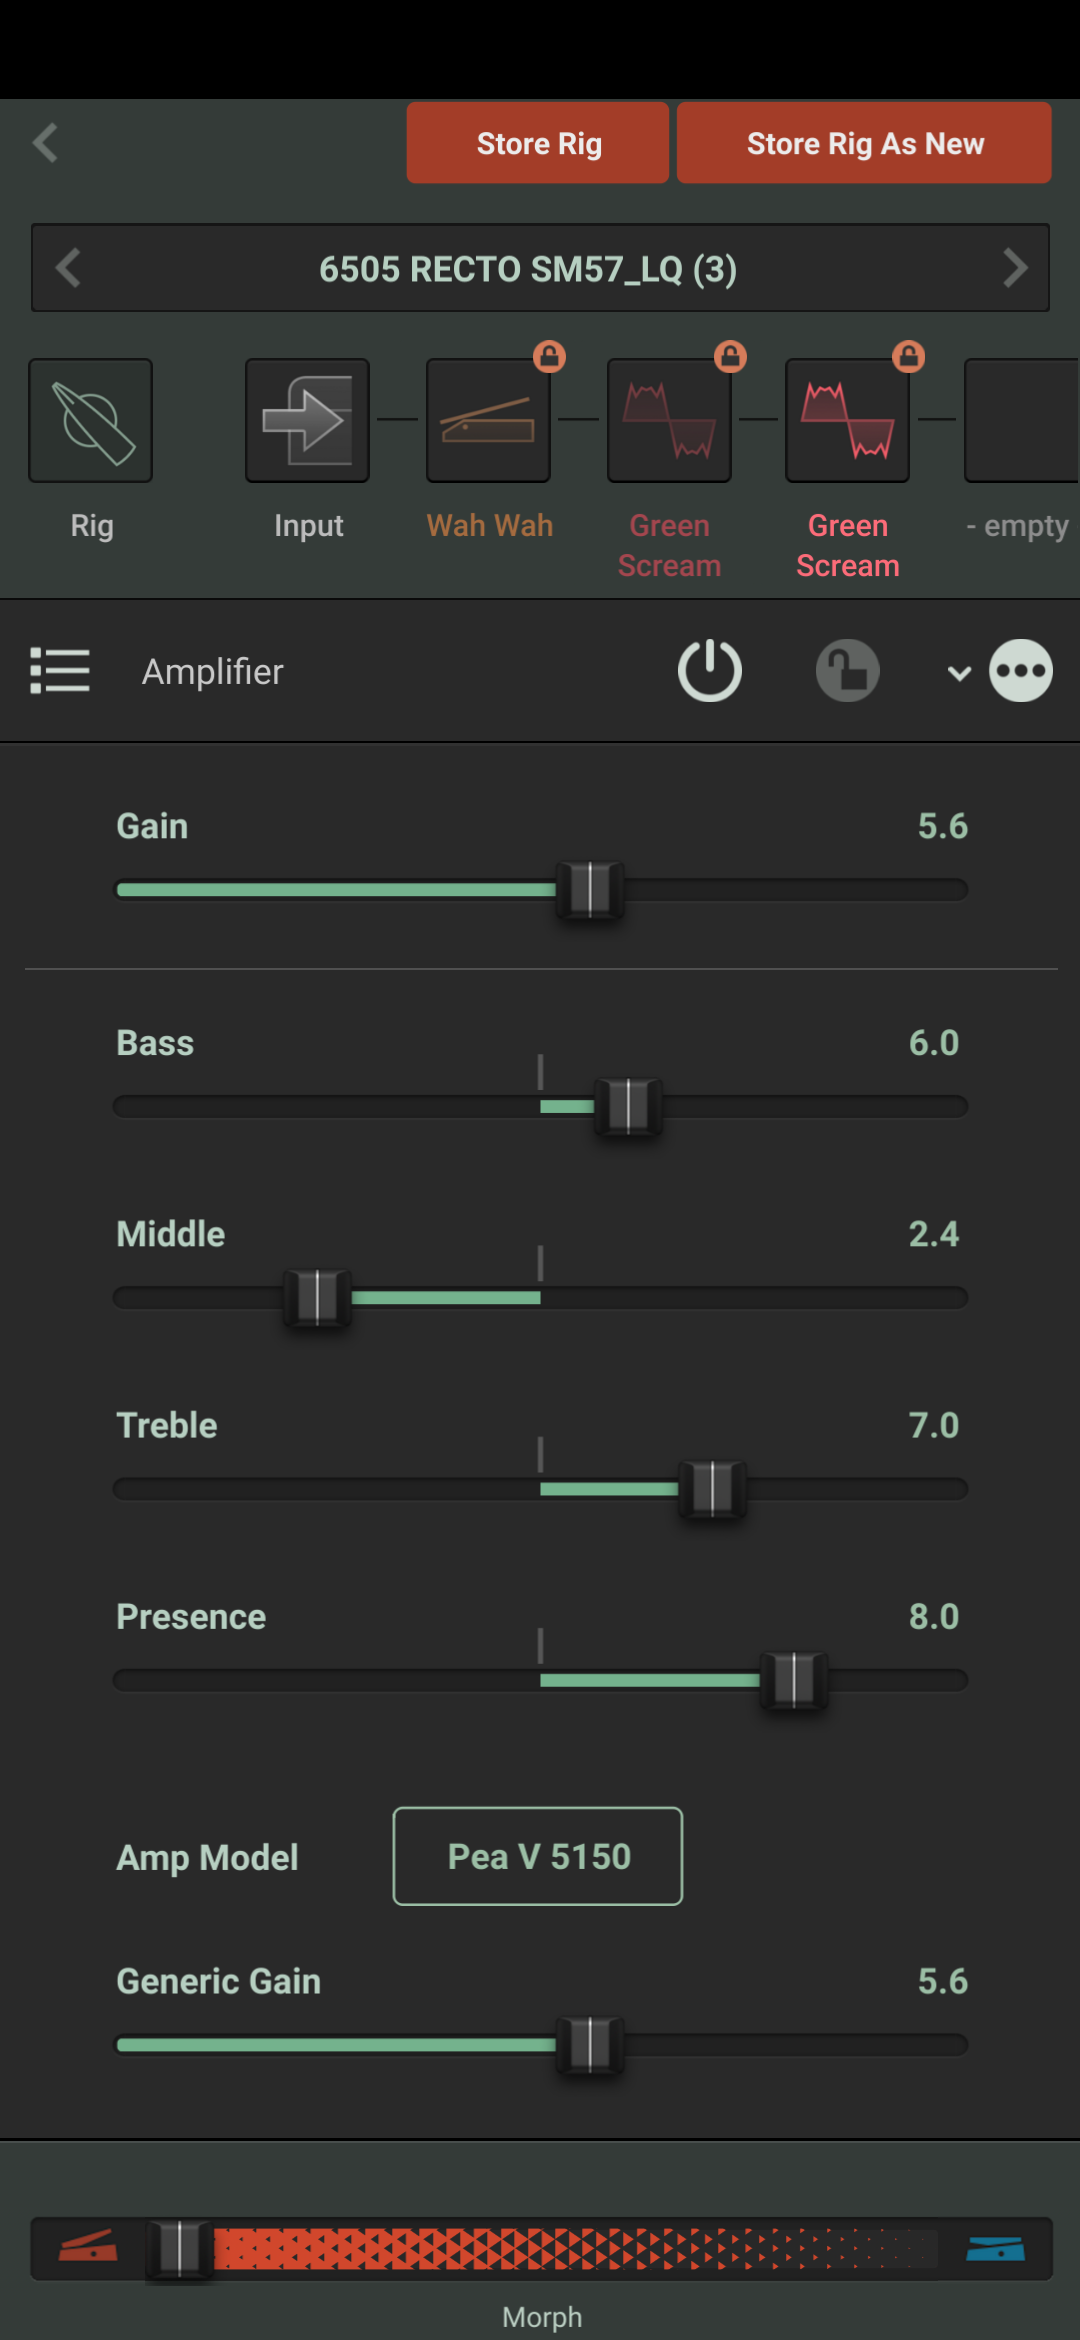Open the Rig module icon
Screen dimensions: 1080x2340
[x=91, y=421]
